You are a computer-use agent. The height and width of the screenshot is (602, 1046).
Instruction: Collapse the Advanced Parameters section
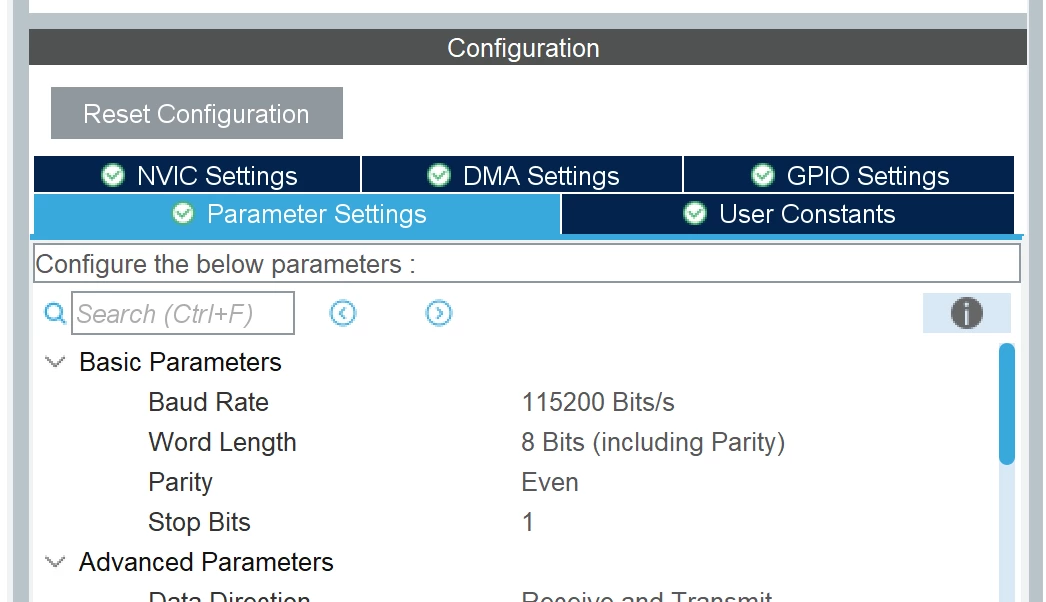pos(55,562)
